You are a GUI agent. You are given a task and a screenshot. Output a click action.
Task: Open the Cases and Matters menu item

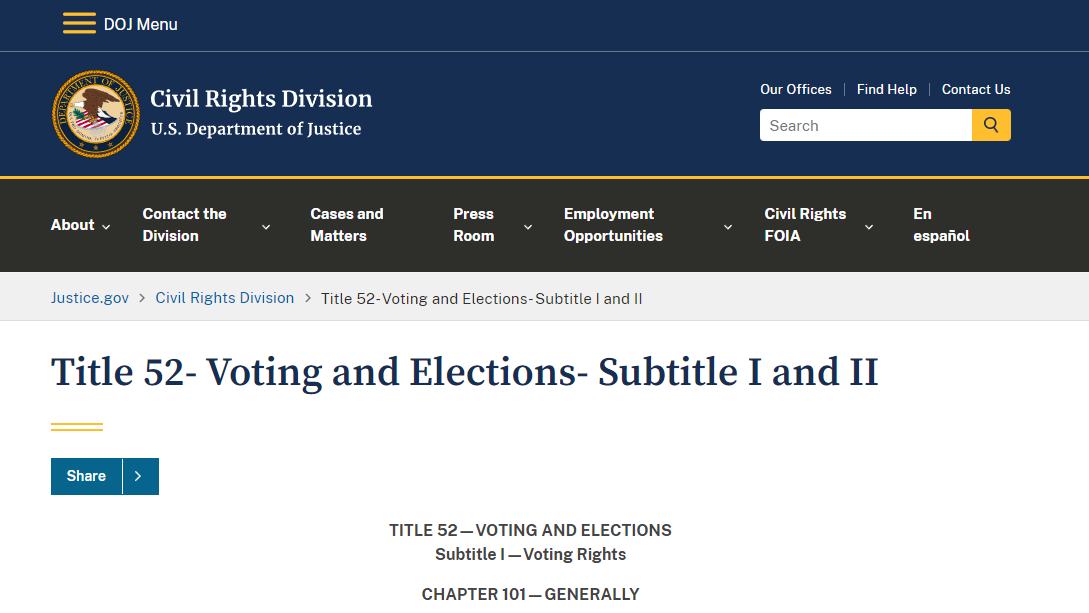pyautogui.click(x=347, y=225)
